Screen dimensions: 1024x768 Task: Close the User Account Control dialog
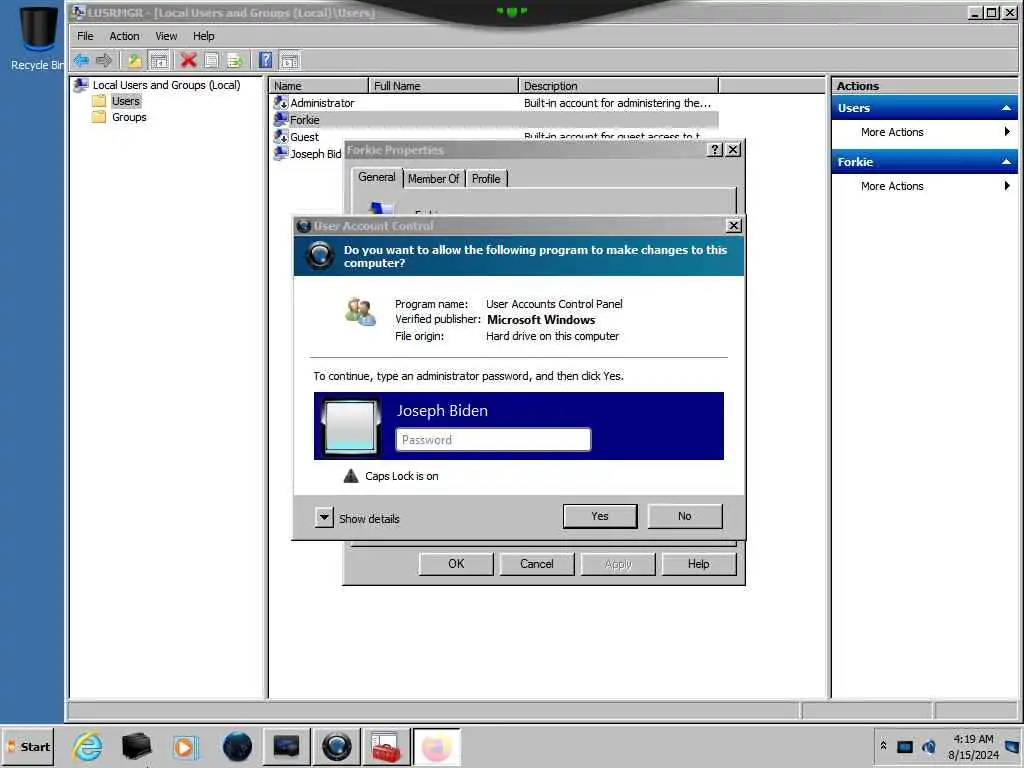(x=733, y=225)
